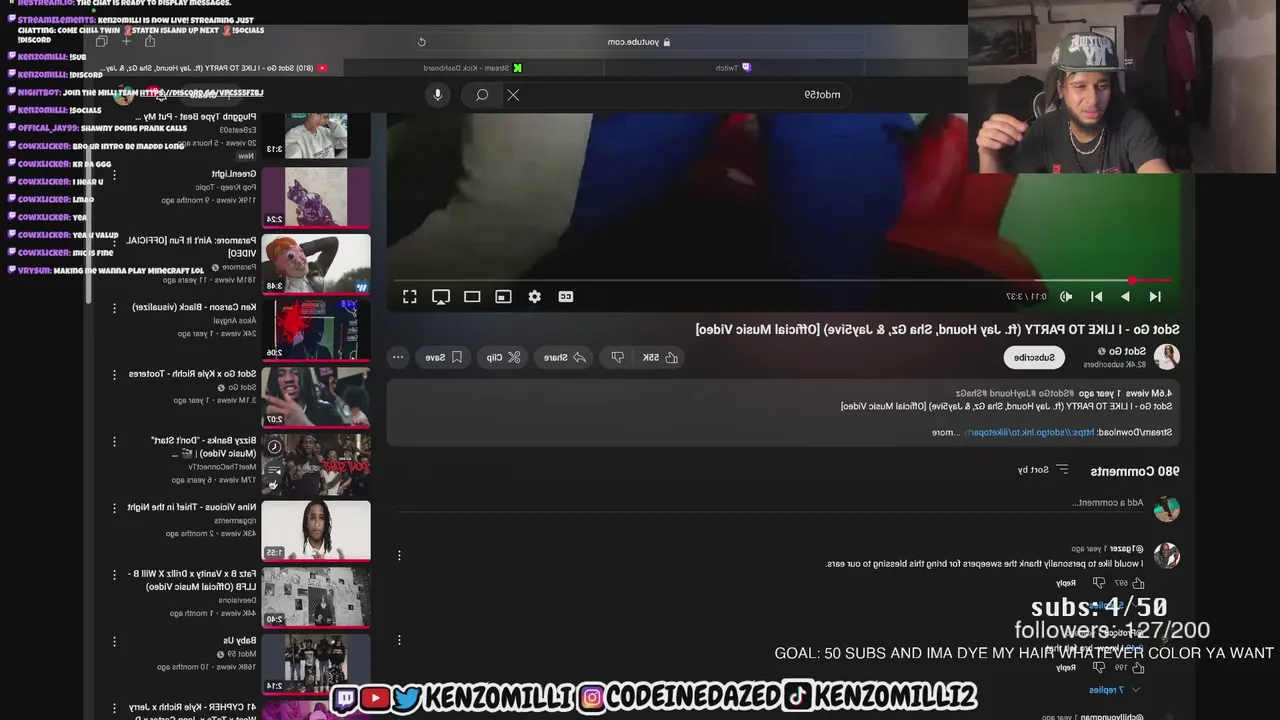This screenshot has width=1280, height=720.
Task: Expand the 7 replies thread
Action: pyautogui.click(x=1114, y=690)
